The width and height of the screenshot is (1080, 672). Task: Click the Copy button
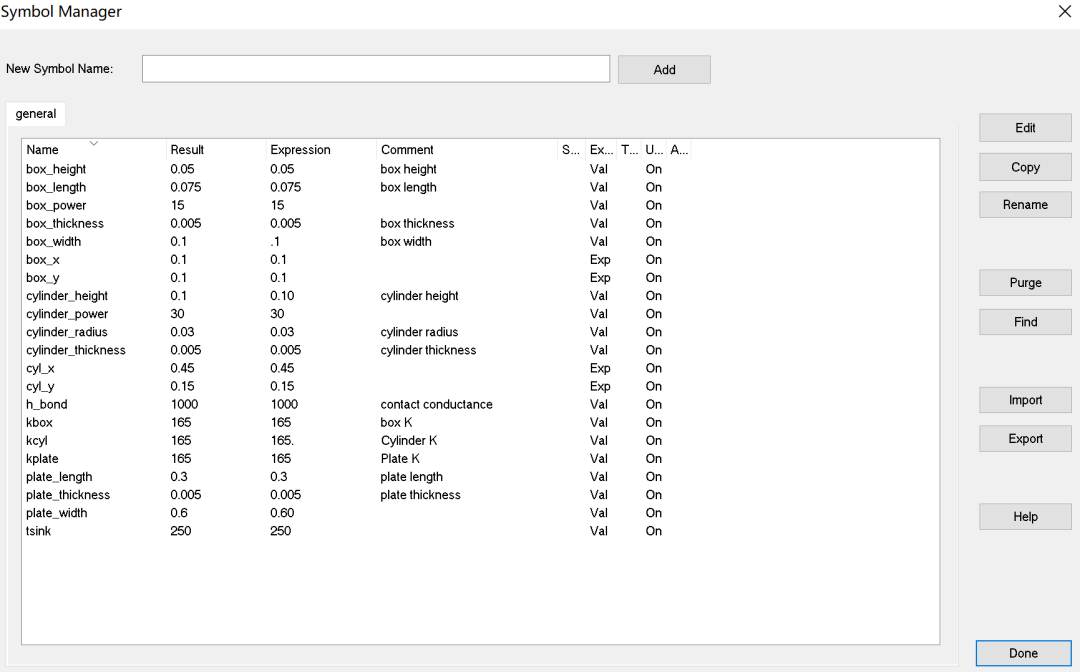click(x=1025, y=167)
